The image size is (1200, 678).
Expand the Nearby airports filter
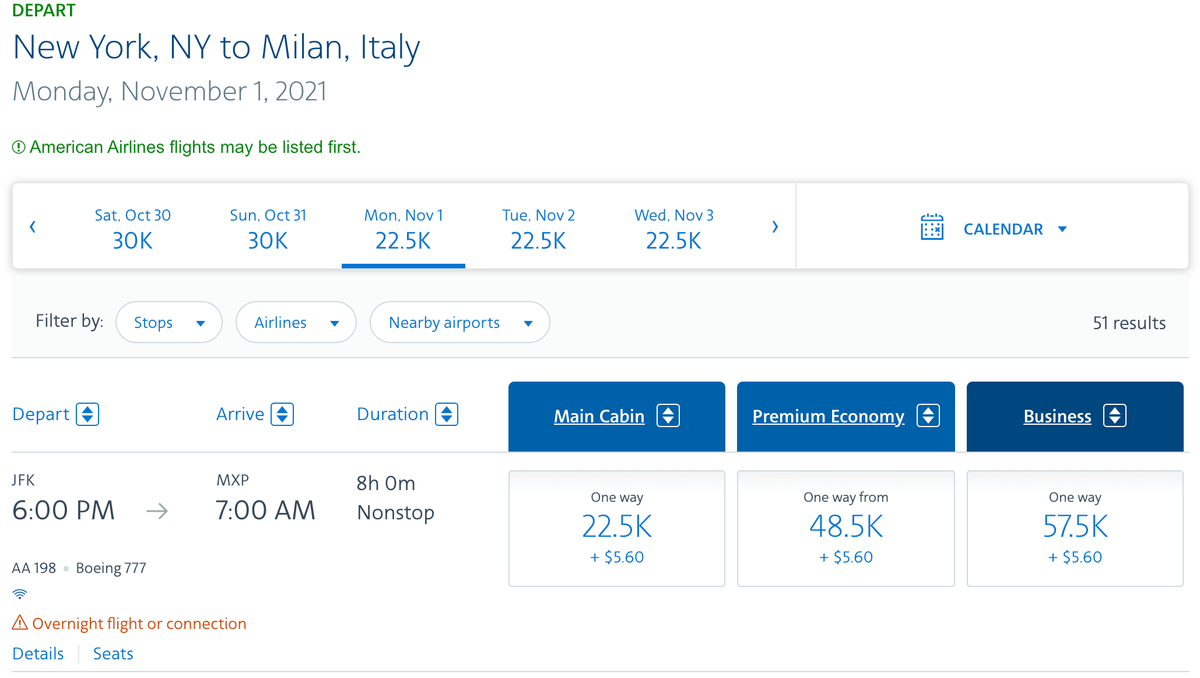pos(459,322)
